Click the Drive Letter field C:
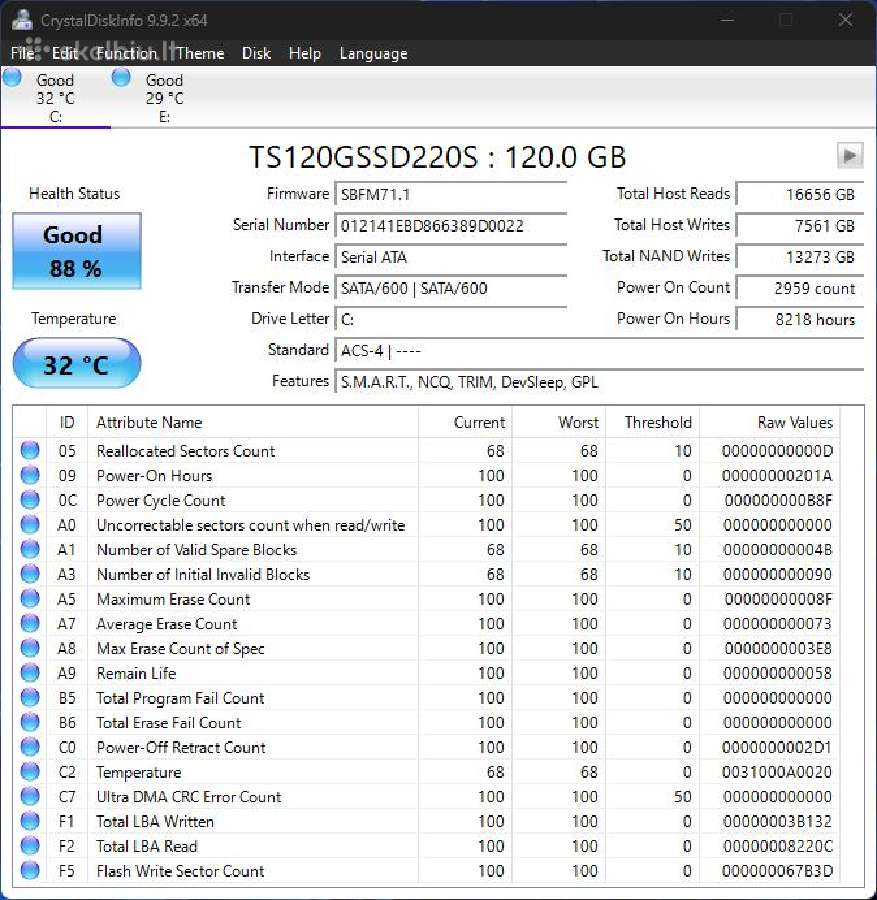Viewport: 877px width, 900px height. click(451, 319)
